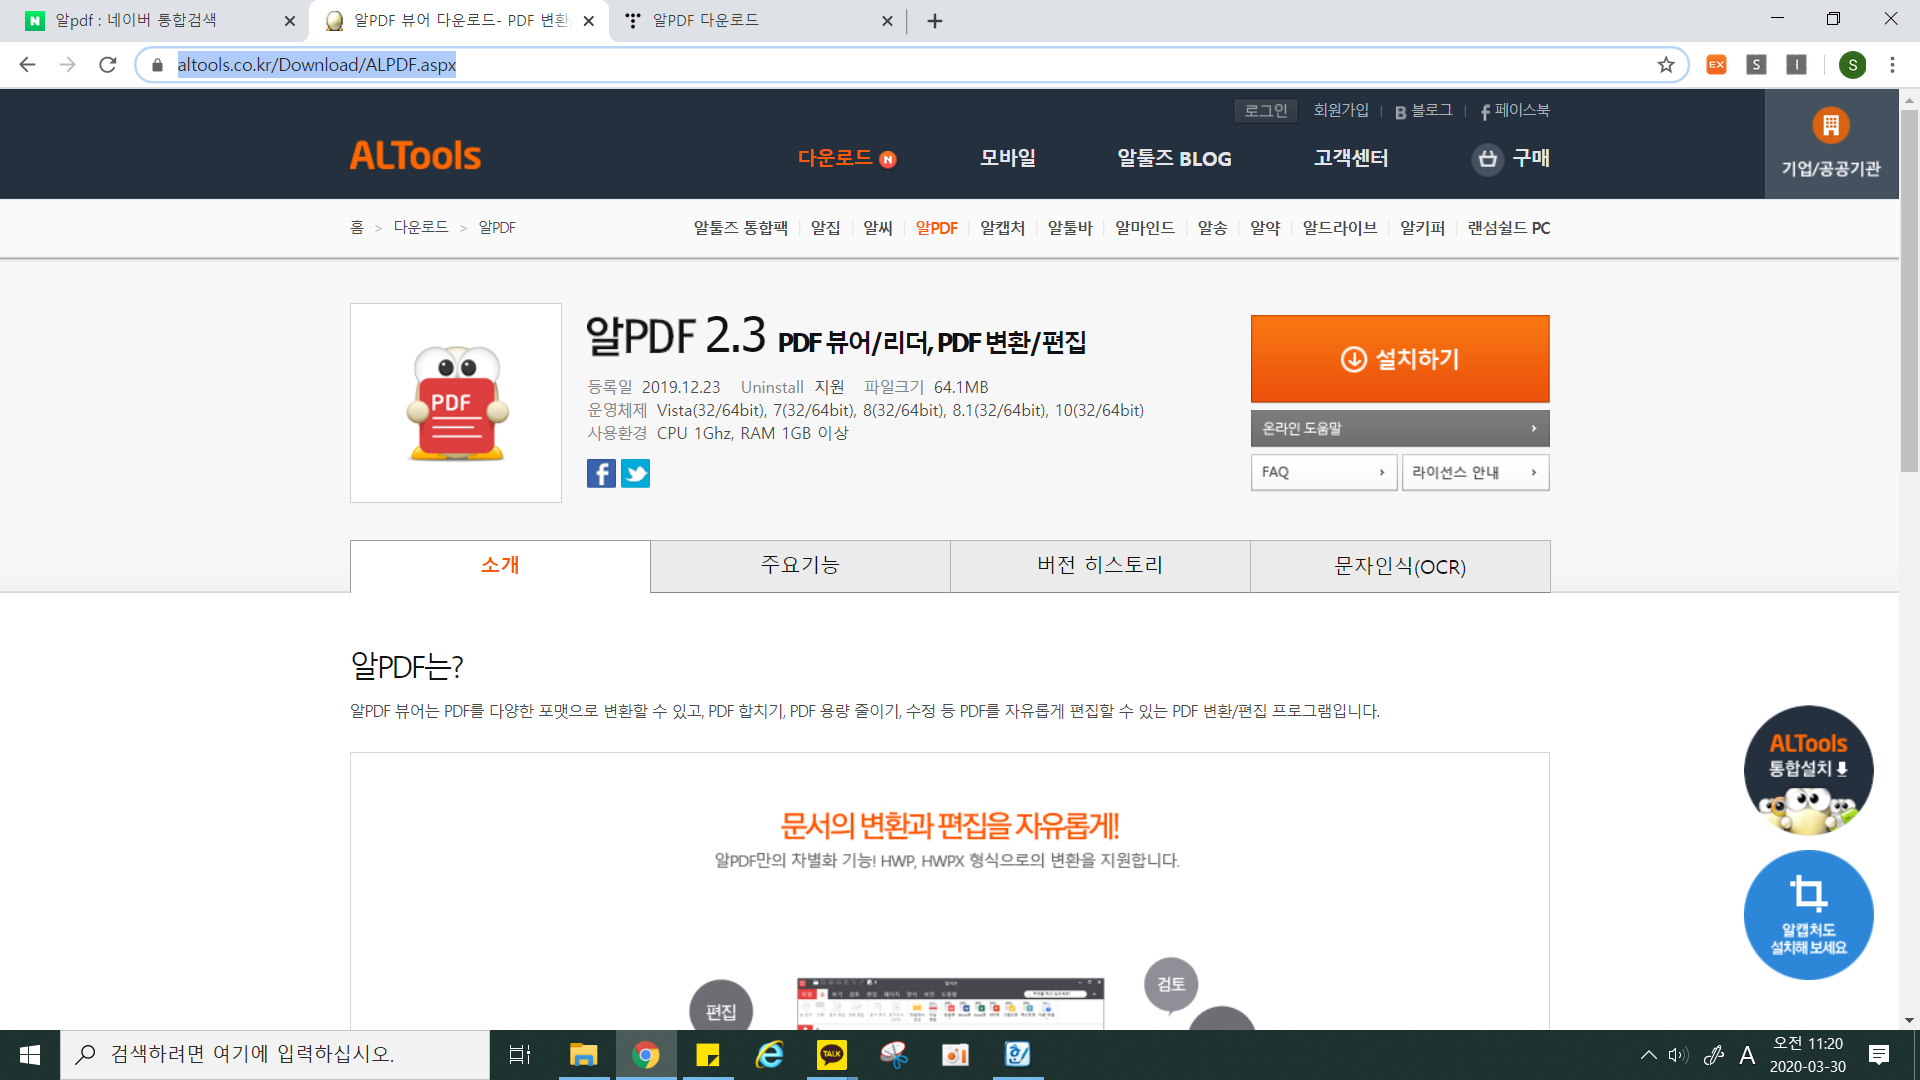Click the 알캡처 round crop banner

tap(1808, 914)
